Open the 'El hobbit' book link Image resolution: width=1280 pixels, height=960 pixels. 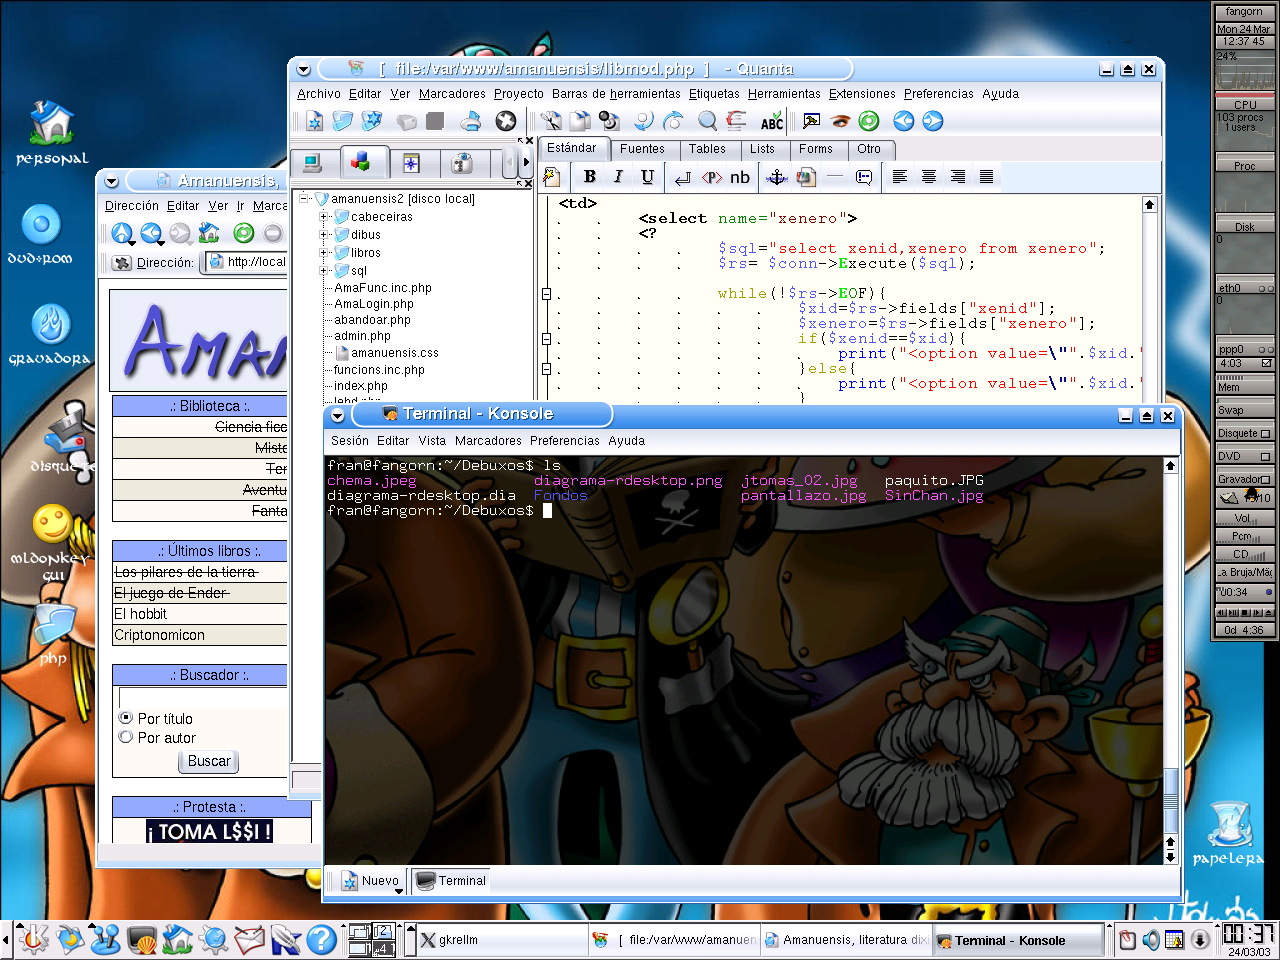(x=141, y=614)
